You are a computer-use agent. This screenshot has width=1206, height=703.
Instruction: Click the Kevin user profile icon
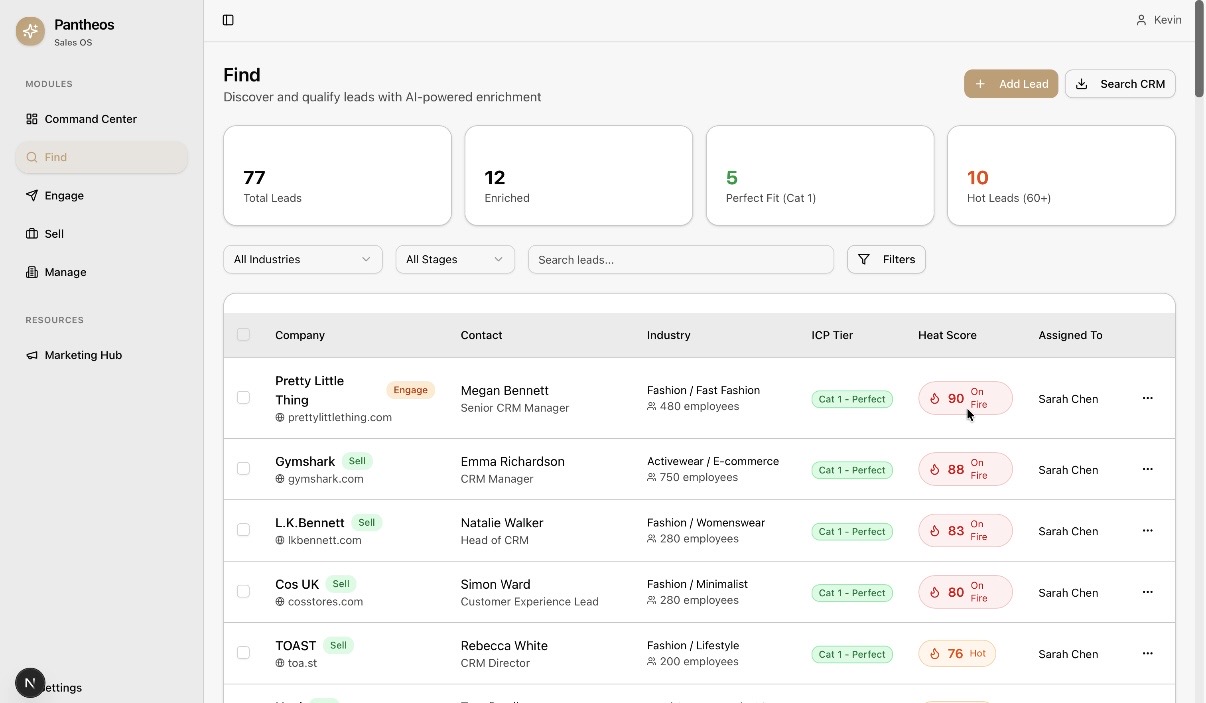coord(1141,20)
